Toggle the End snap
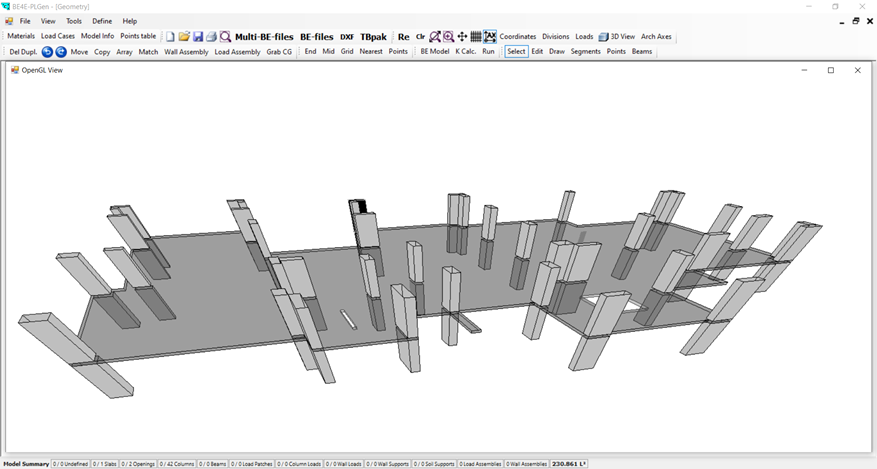Viewport: 877px width, 469px height. tap(310, 51)
